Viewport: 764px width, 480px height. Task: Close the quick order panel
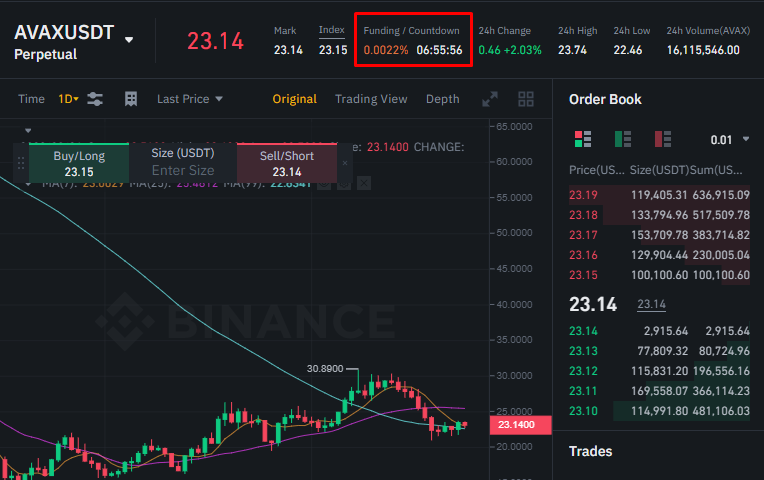345,163
